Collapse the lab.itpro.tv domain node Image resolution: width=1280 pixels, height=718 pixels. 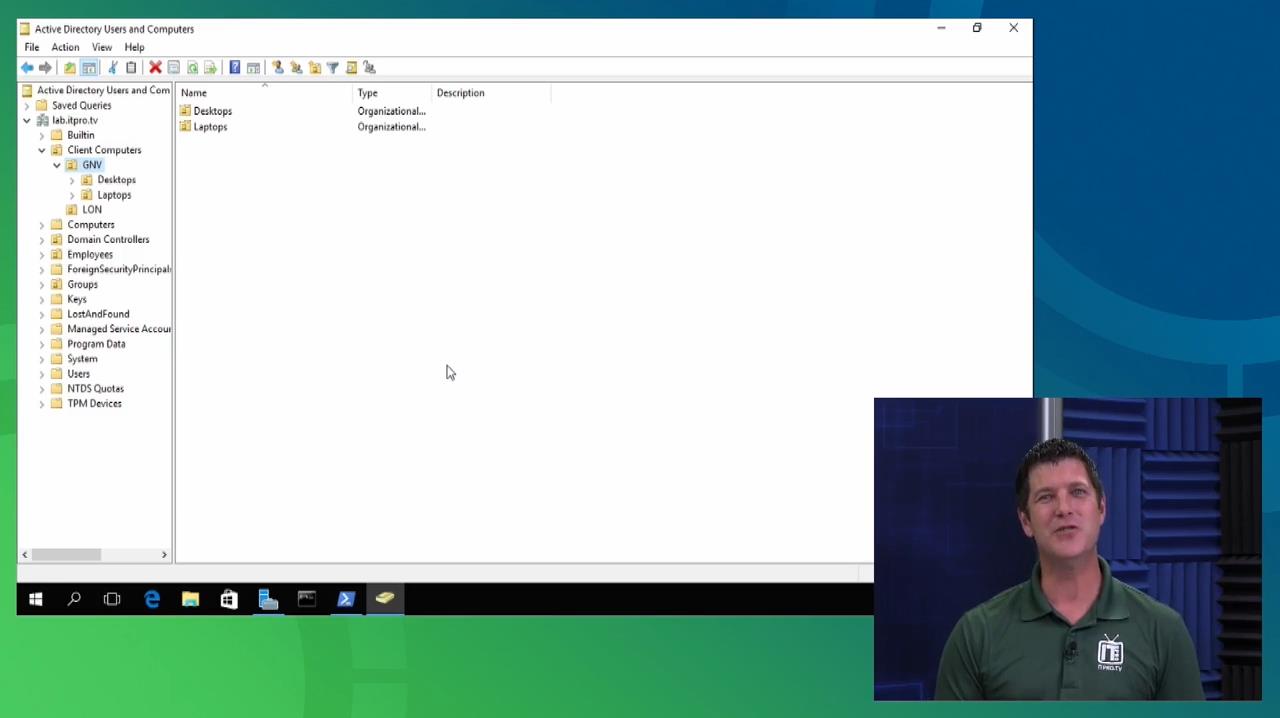pyautogui.click(x=27, y=120)
